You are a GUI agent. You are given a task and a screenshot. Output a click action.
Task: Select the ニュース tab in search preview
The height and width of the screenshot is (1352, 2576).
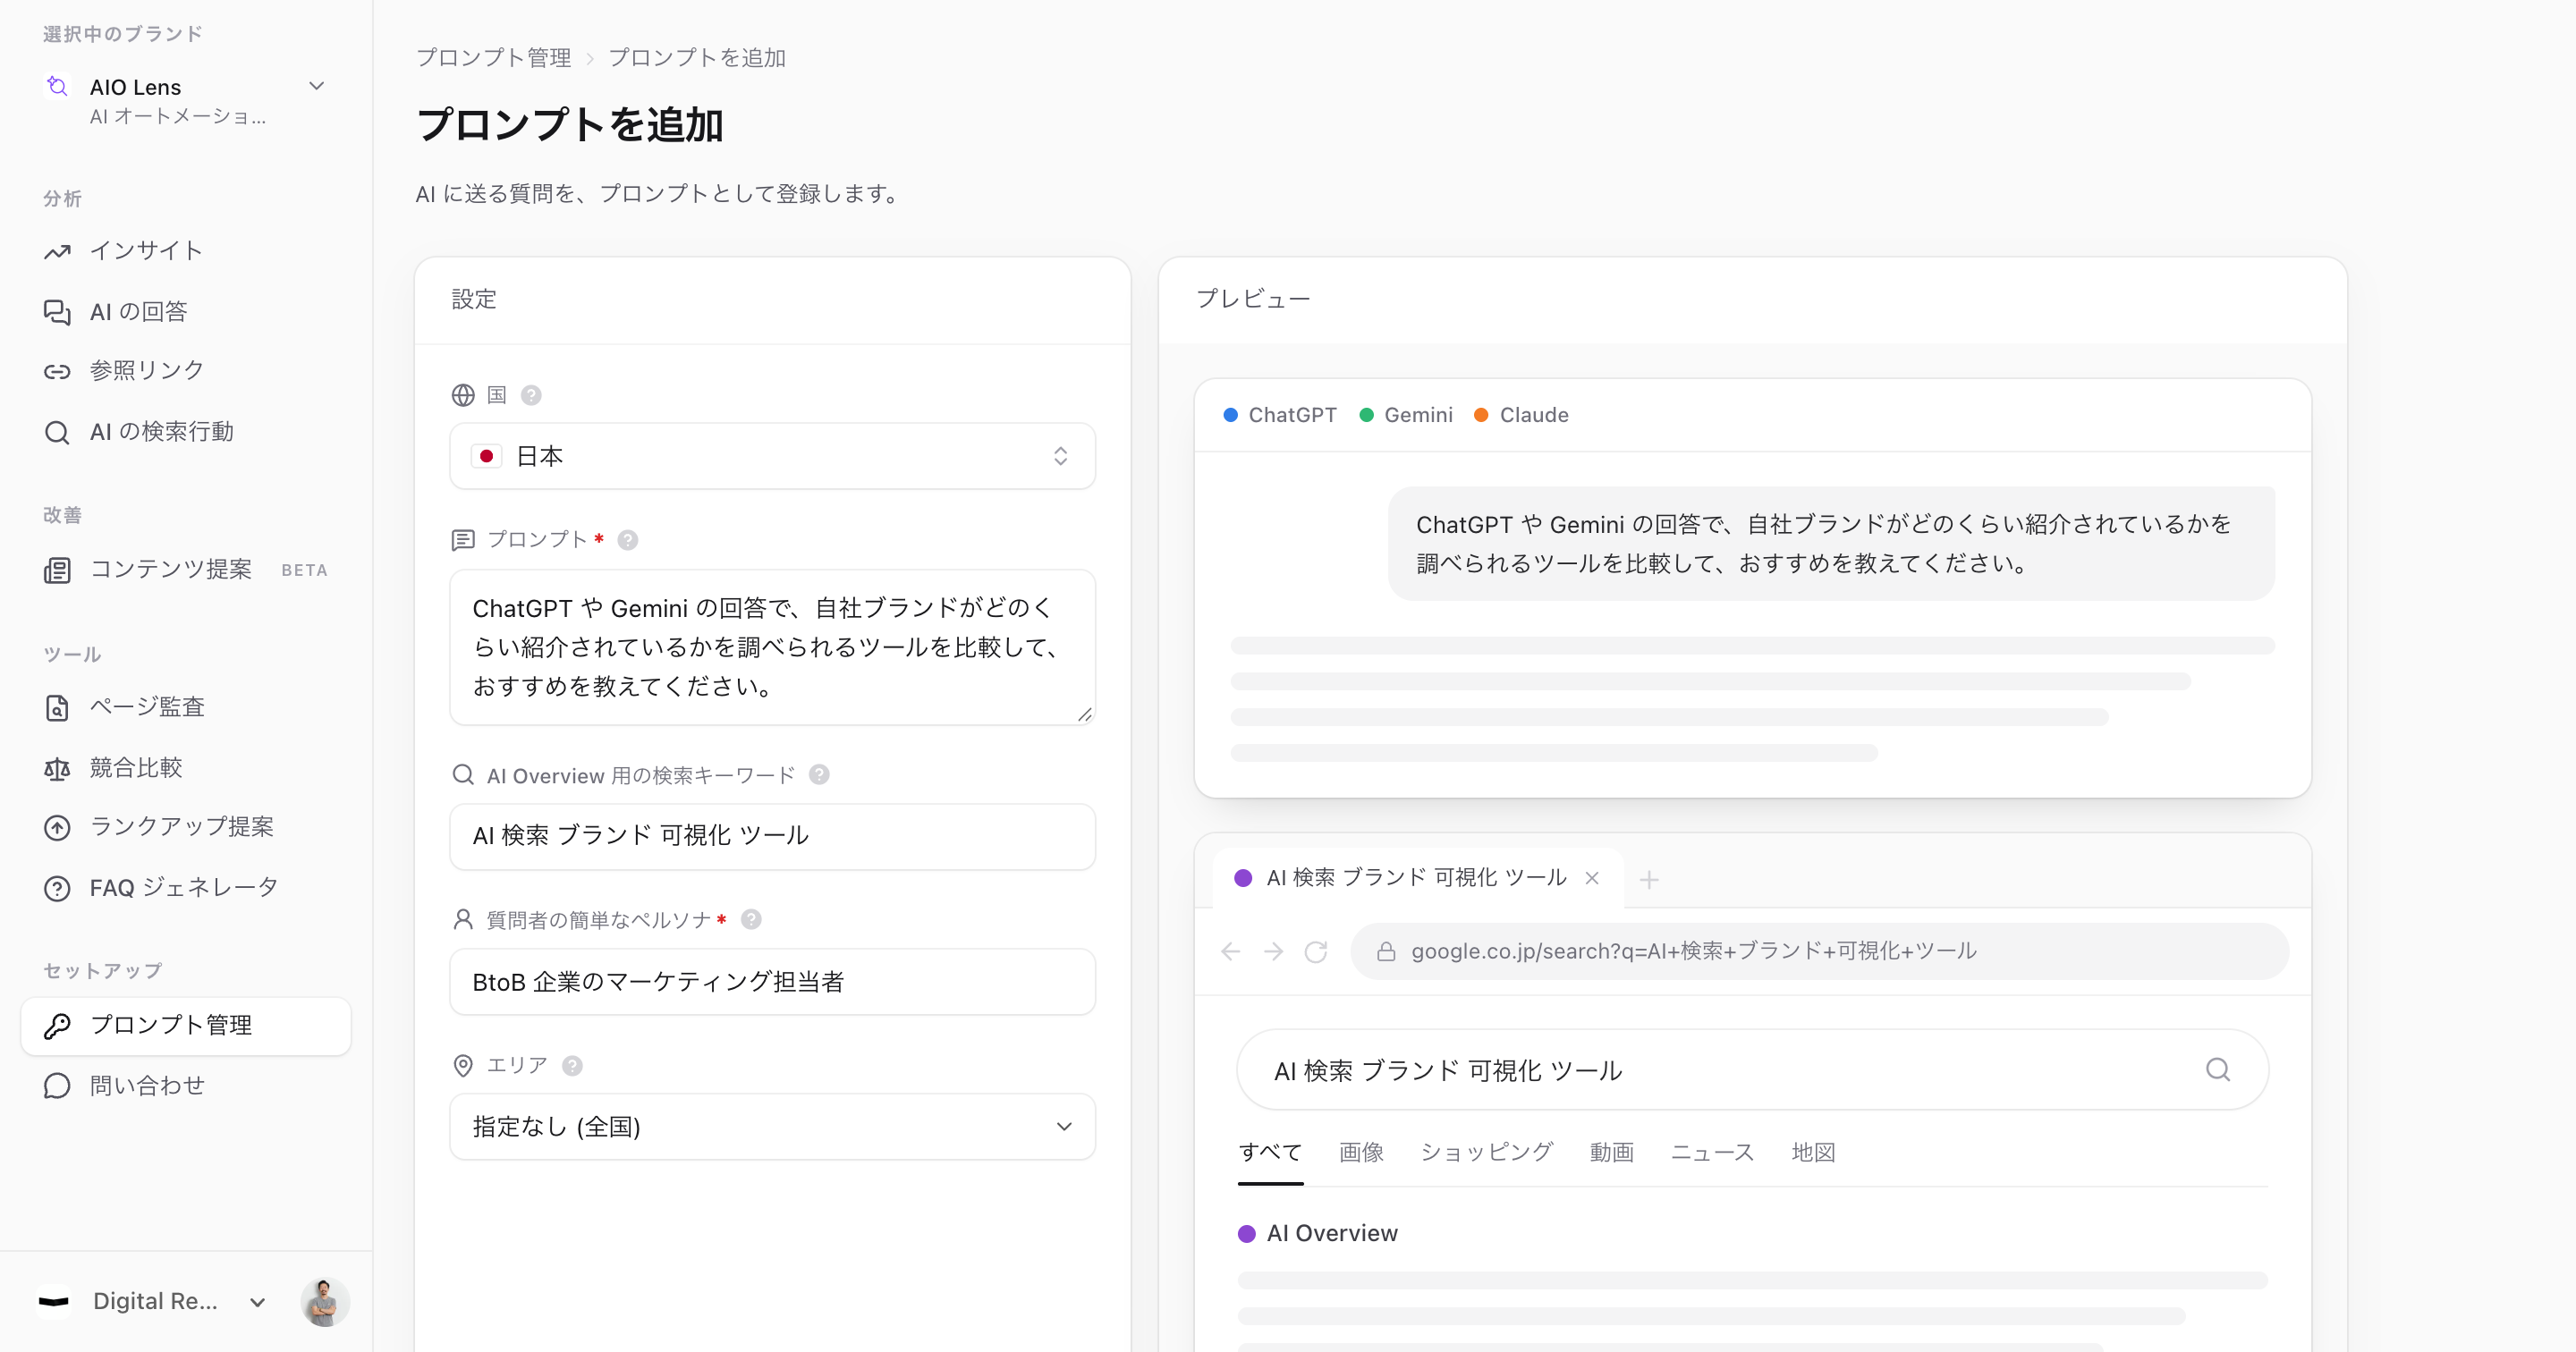click(x=1712, y=1153)
